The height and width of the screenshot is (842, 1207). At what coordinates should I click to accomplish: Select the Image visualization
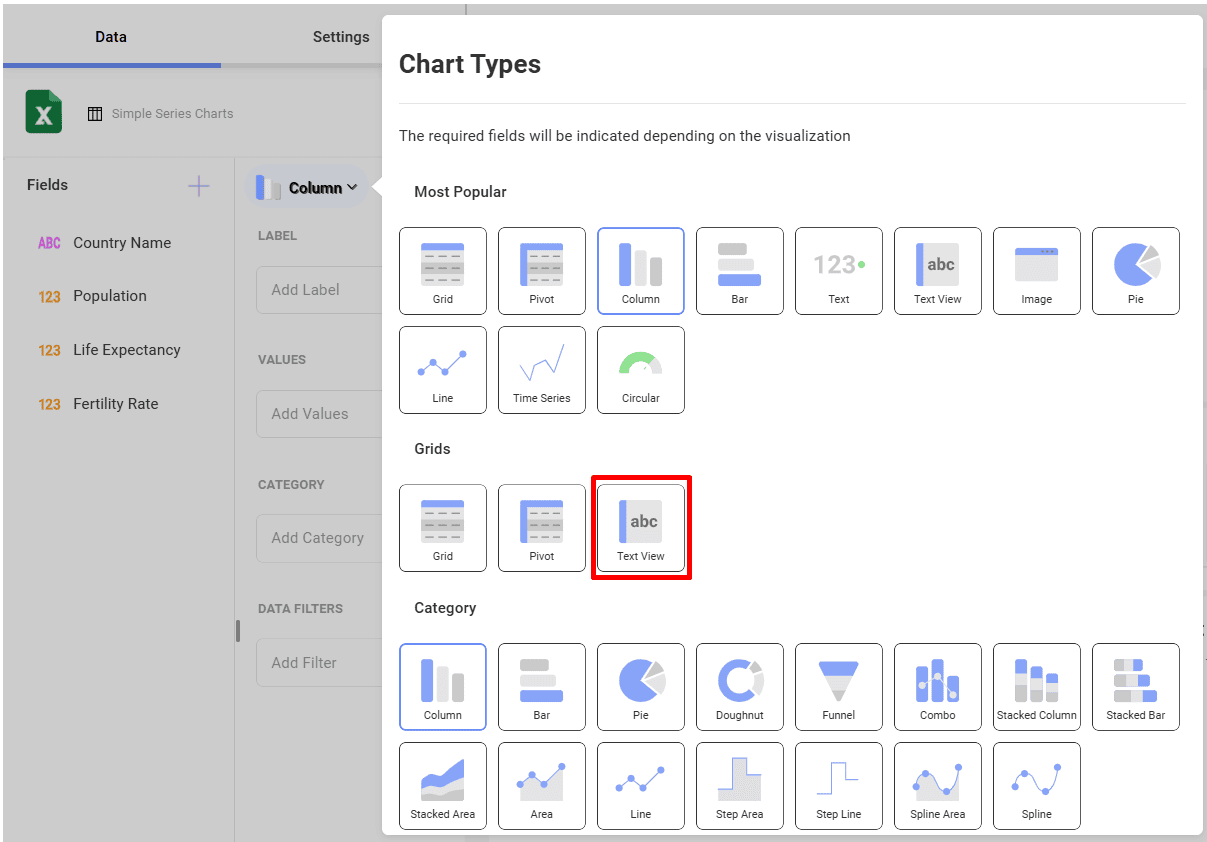tap(1037, 271)
